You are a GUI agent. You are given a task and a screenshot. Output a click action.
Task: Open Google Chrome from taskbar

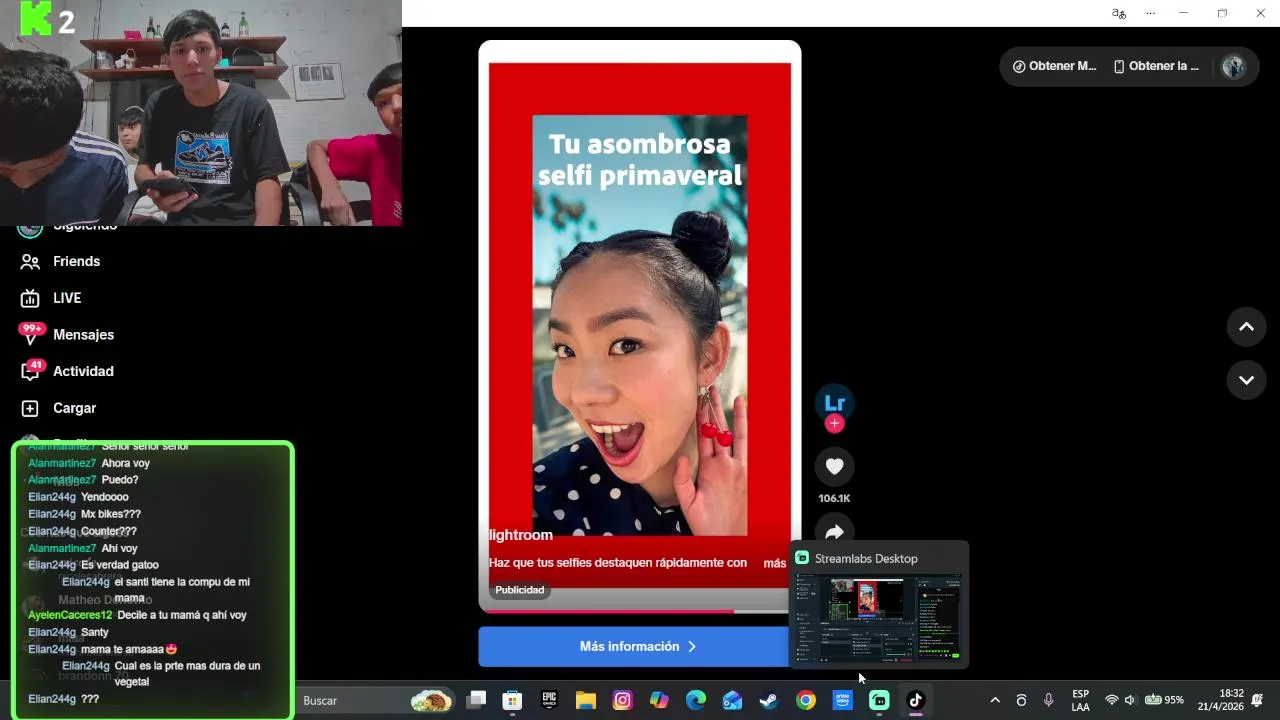click(806, 700)
